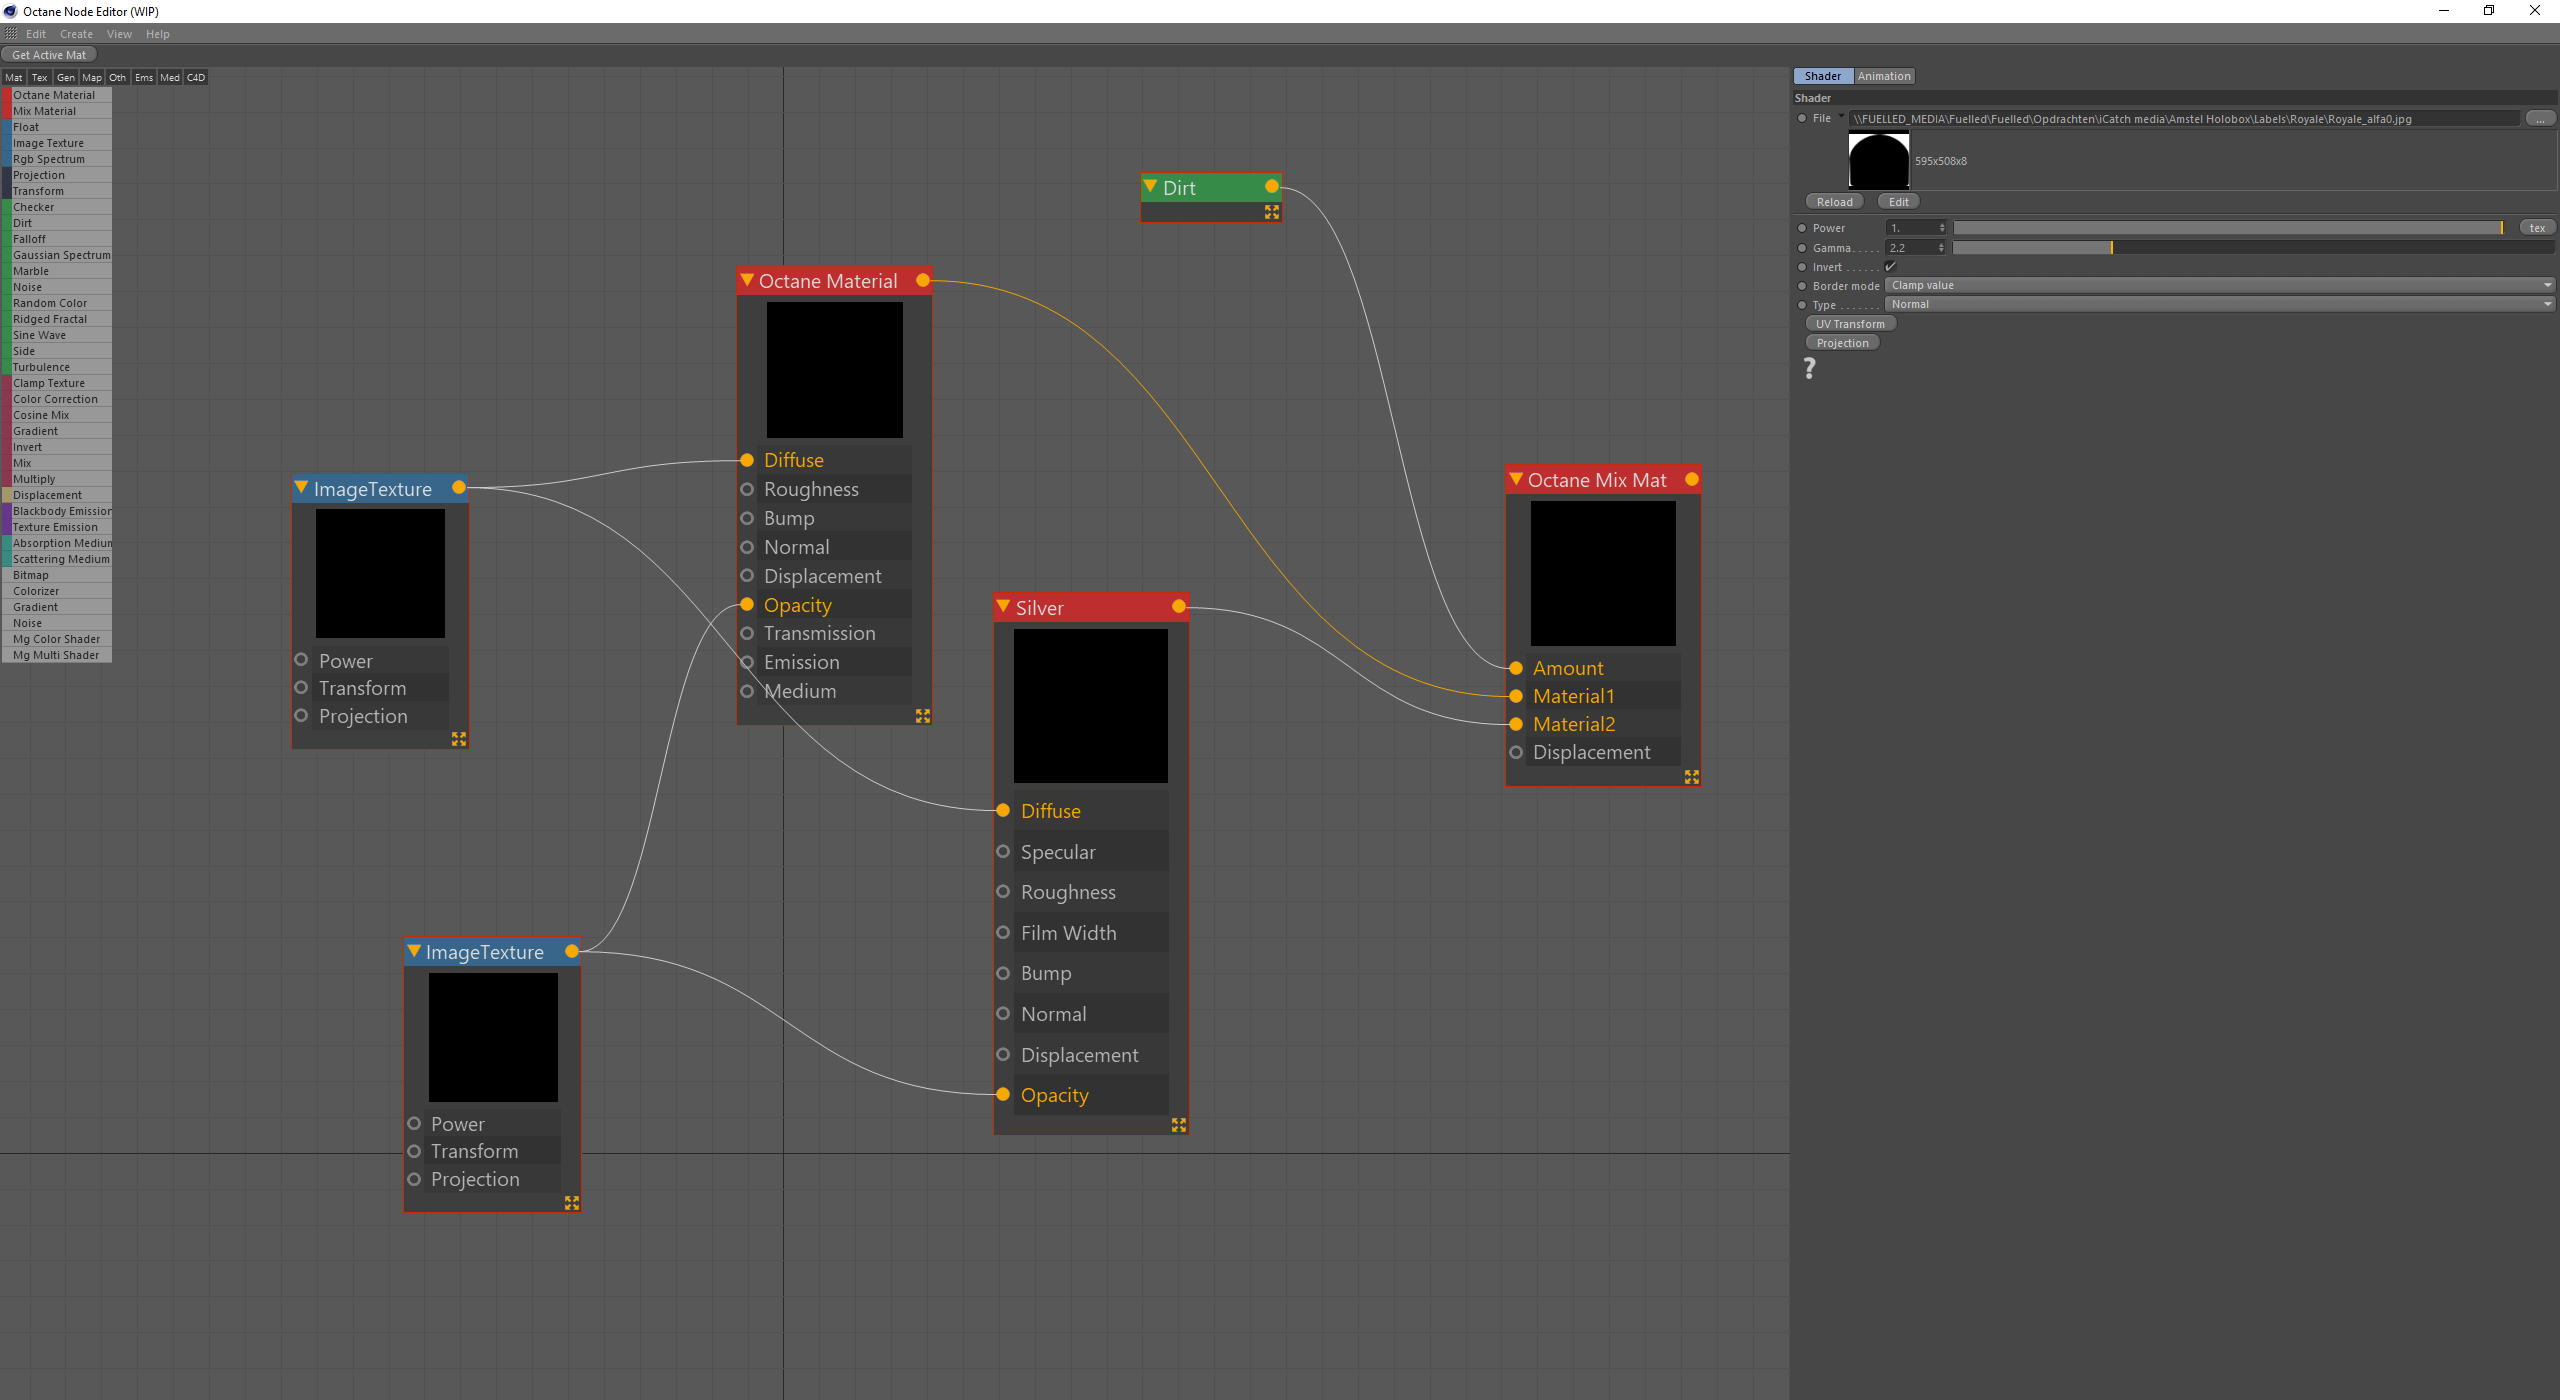Click Octane Material node output port
Image resolution: width=2560 pixels, height=1400 pixels.
point(923,280)
